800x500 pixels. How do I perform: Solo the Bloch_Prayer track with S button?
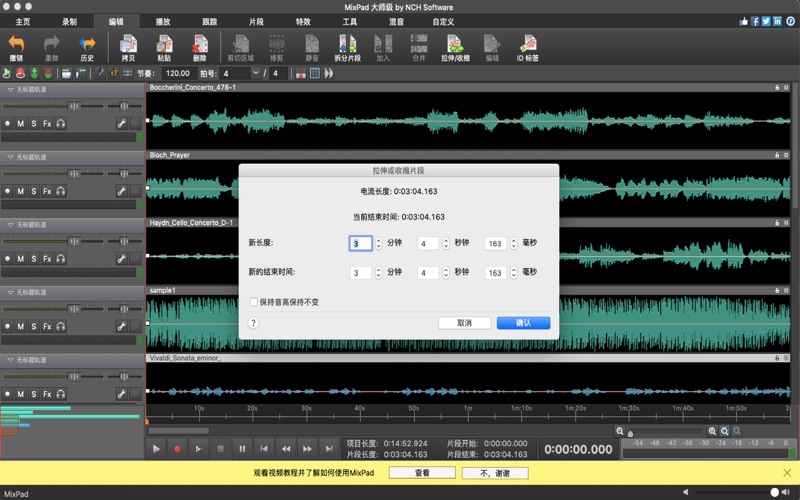[34, 191]
